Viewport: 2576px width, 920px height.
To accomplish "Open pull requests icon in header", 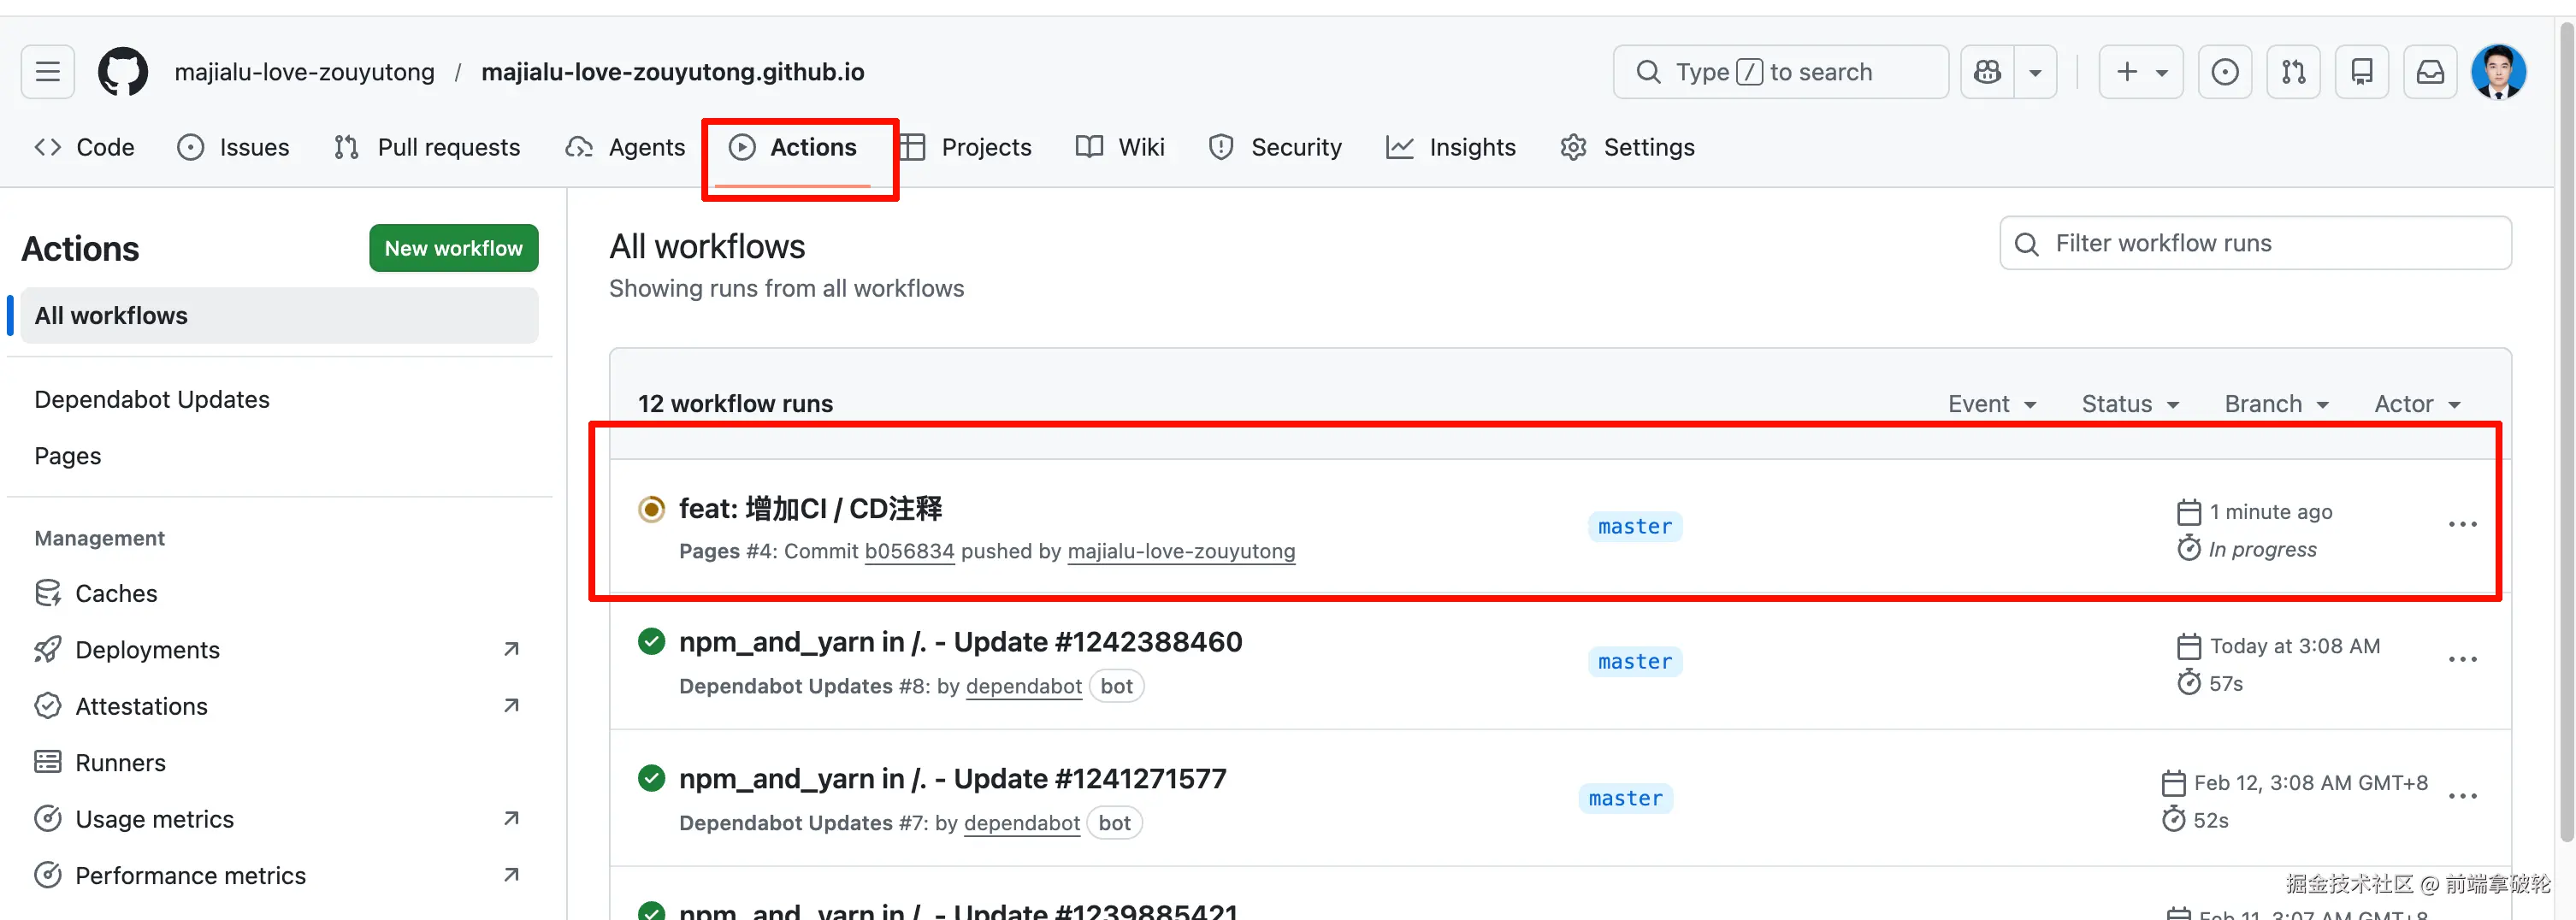I will (2293, 72).
